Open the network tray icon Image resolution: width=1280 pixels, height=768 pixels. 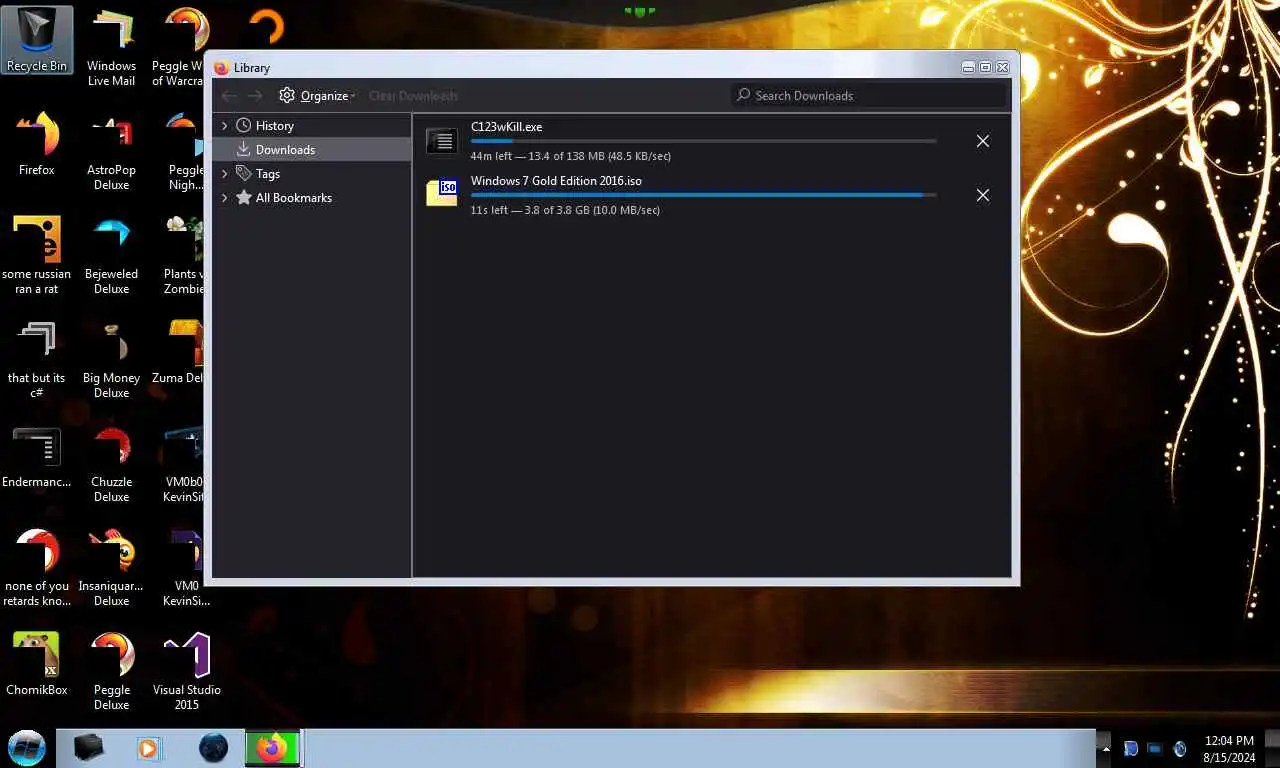[1155, 748]
